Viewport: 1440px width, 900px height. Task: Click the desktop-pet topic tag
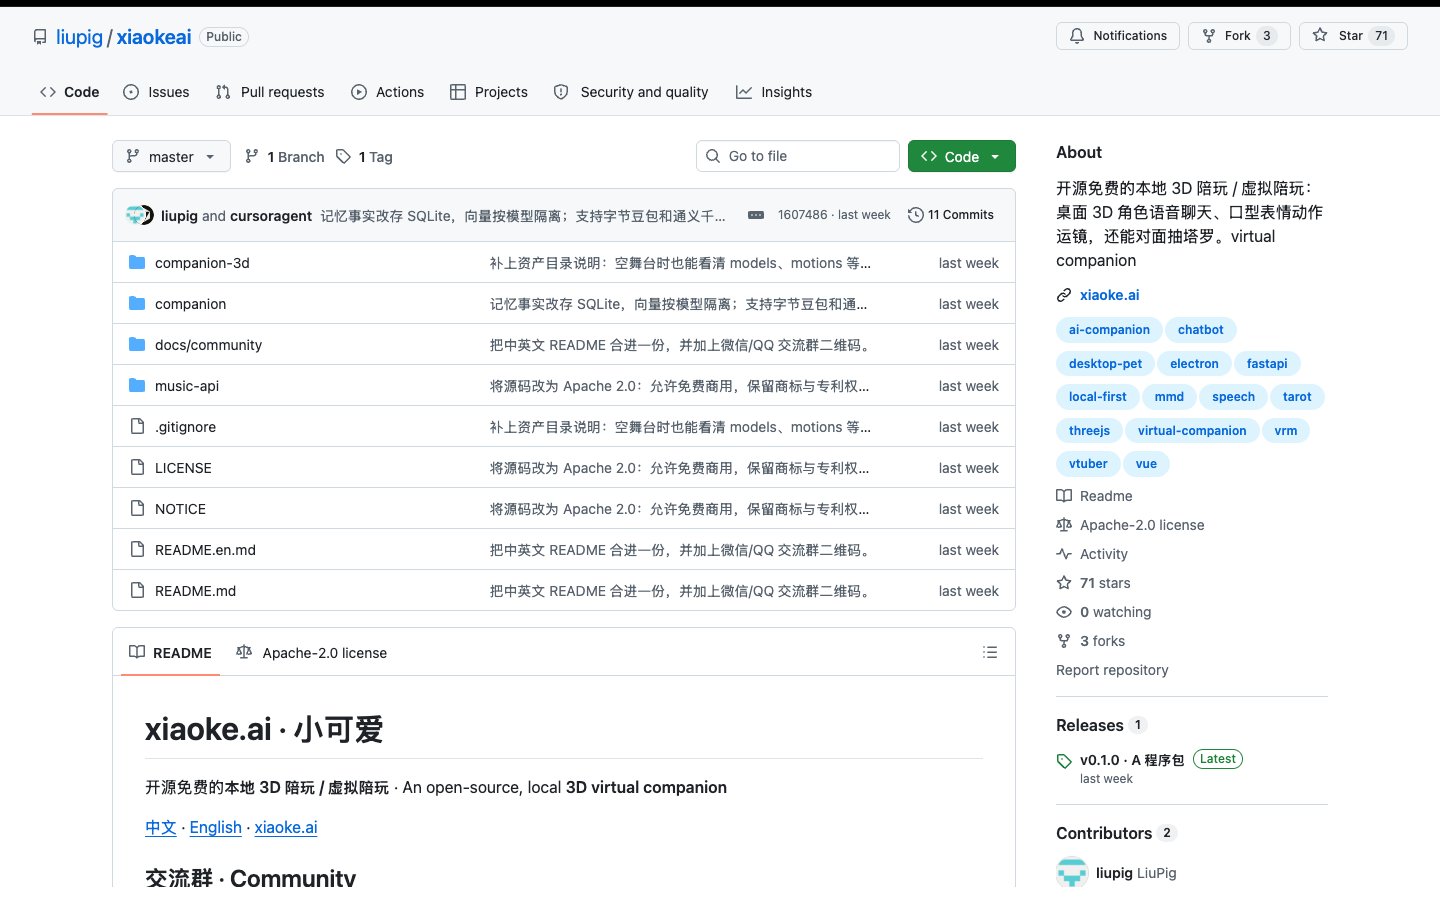tap(1105, 364)
